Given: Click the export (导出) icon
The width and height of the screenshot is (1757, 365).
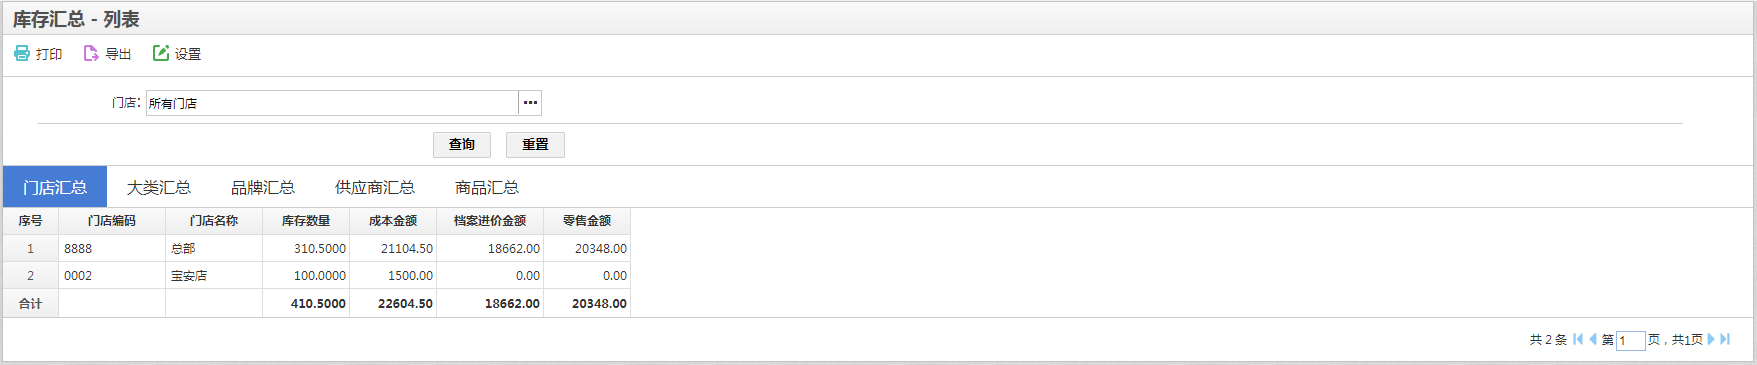Looking at the screenshot, I should tap(91, 53).
